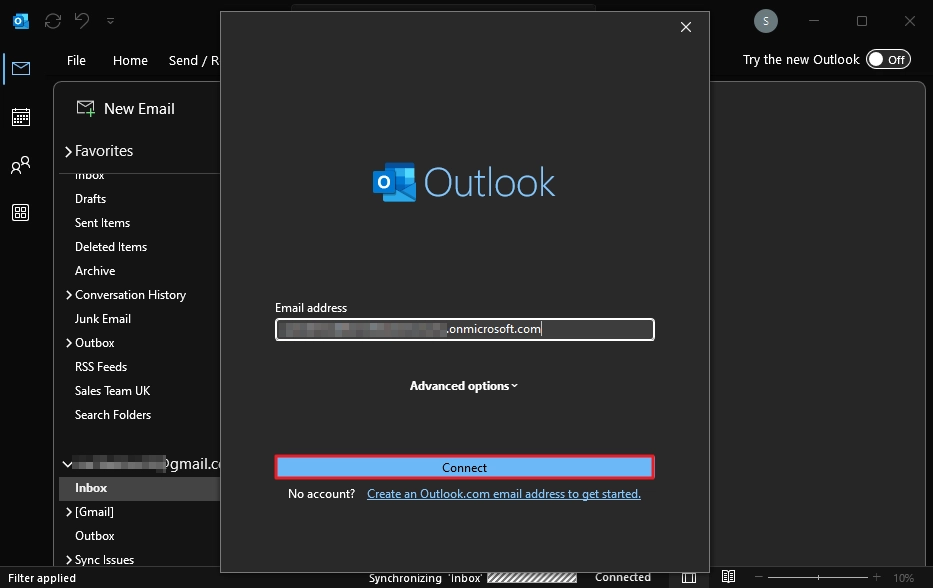Open the More Apps grid icon
This screenshot has height=588, width=933.
(21, 212)
